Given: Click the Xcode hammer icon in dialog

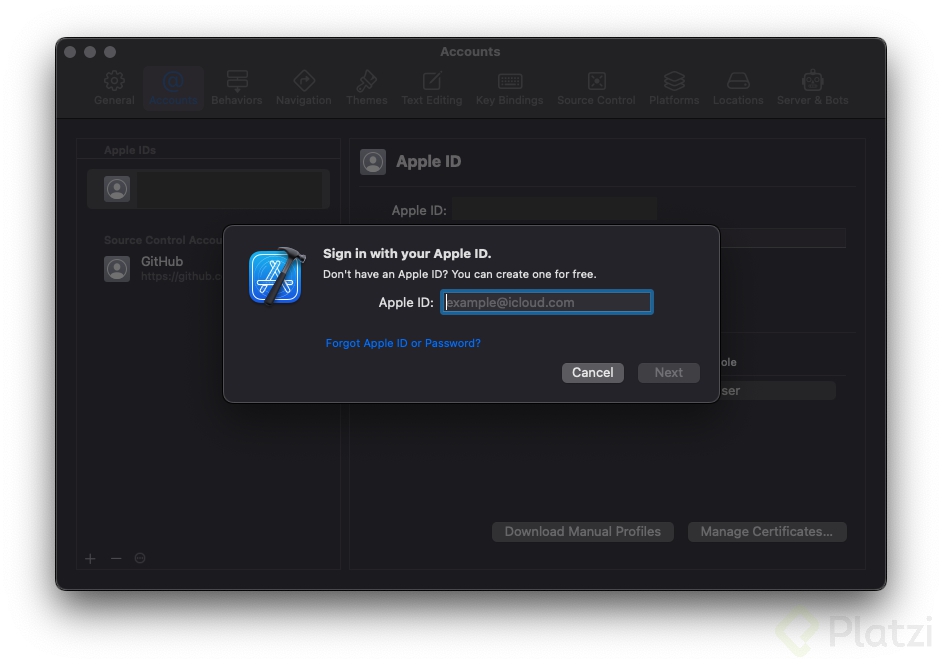Looking at the screenshot, I should click(x=276, y=276).
